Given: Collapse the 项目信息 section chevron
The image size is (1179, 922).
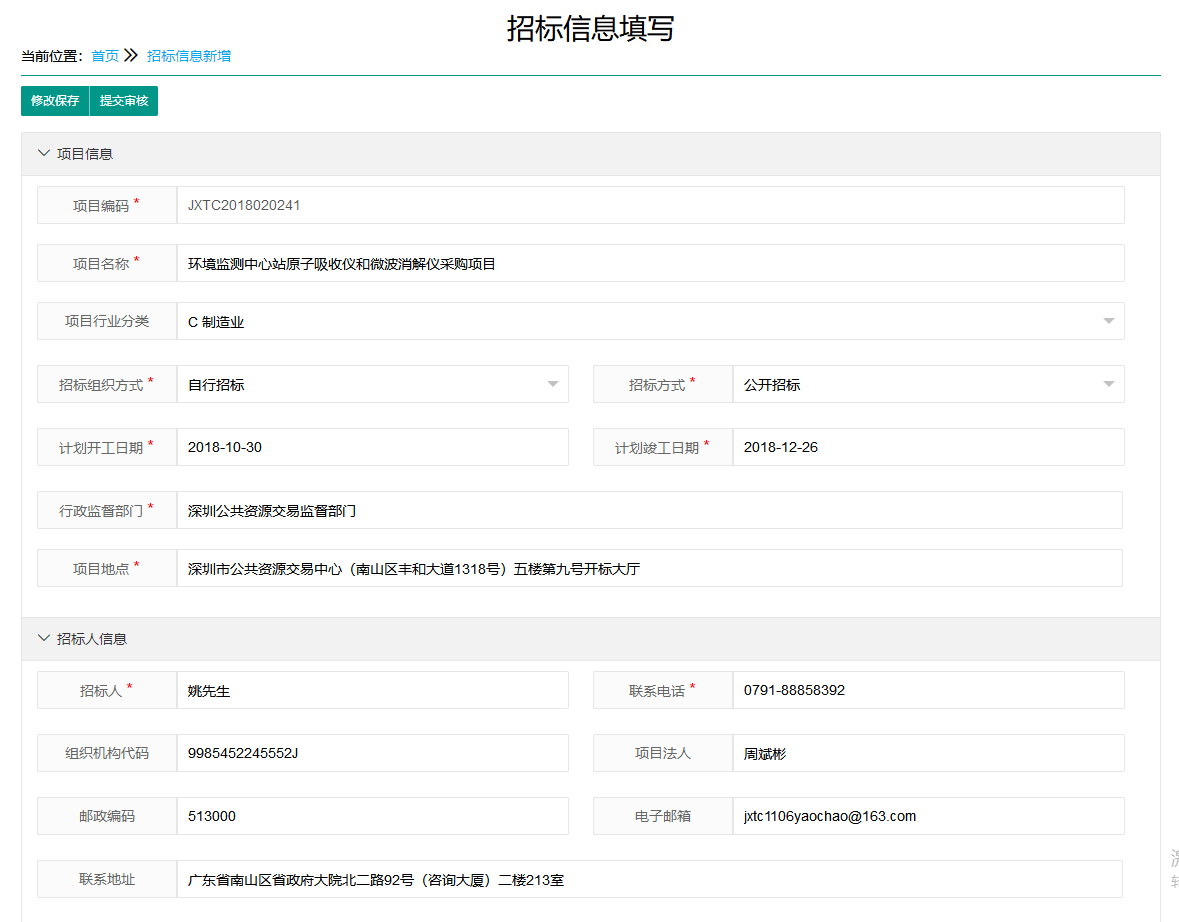Looking at the screenshot, I should point(43,154).
